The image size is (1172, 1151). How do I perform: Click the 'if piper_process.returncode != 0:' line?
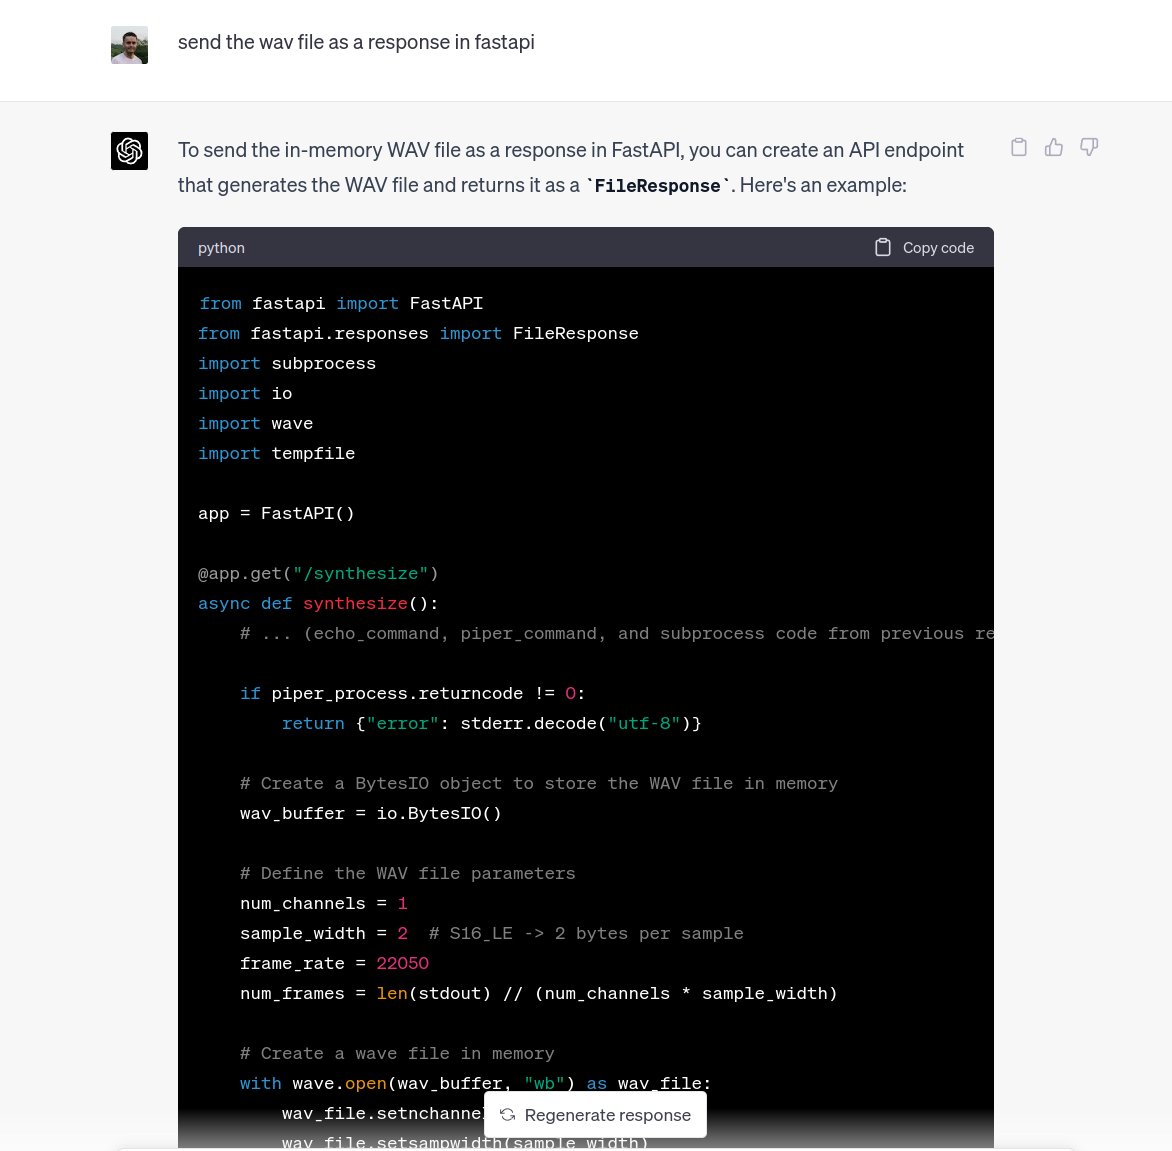coord(413,694)
